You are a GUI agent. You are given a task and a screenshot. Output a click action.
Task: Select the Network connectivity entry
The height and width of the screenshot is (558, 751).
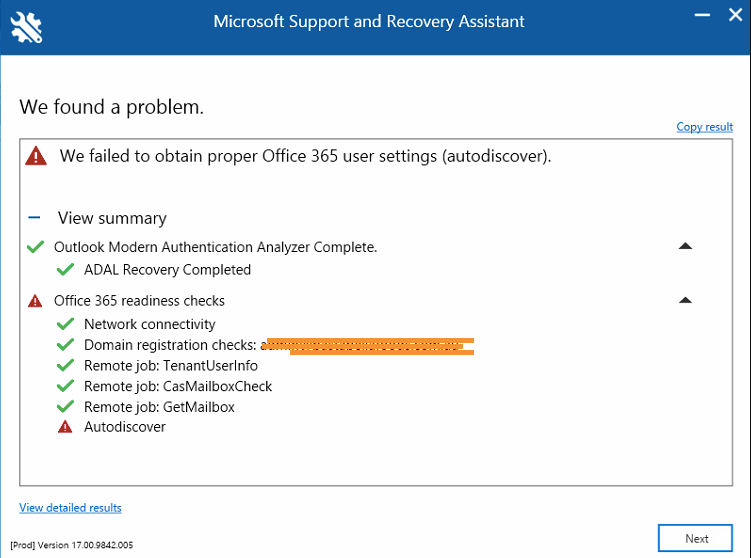[150, 324]
